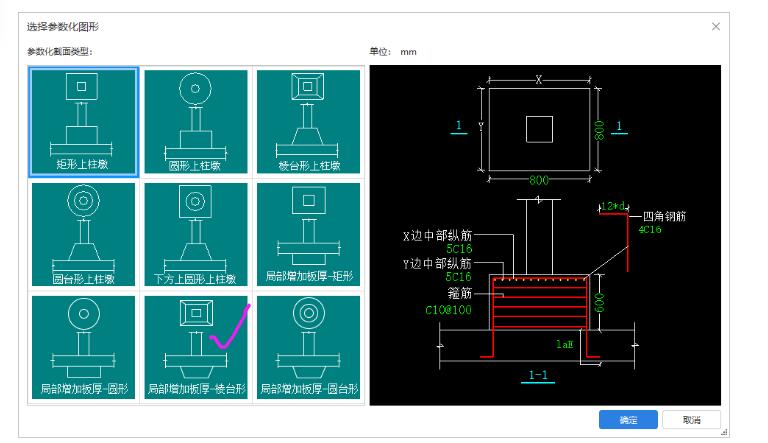Click the 1-1 section title

[x=538, y=375]
